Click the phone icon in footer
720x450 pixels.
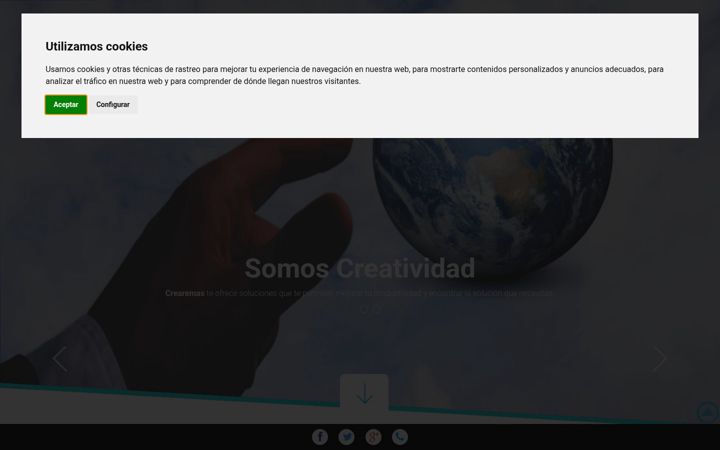pos(400,437)
